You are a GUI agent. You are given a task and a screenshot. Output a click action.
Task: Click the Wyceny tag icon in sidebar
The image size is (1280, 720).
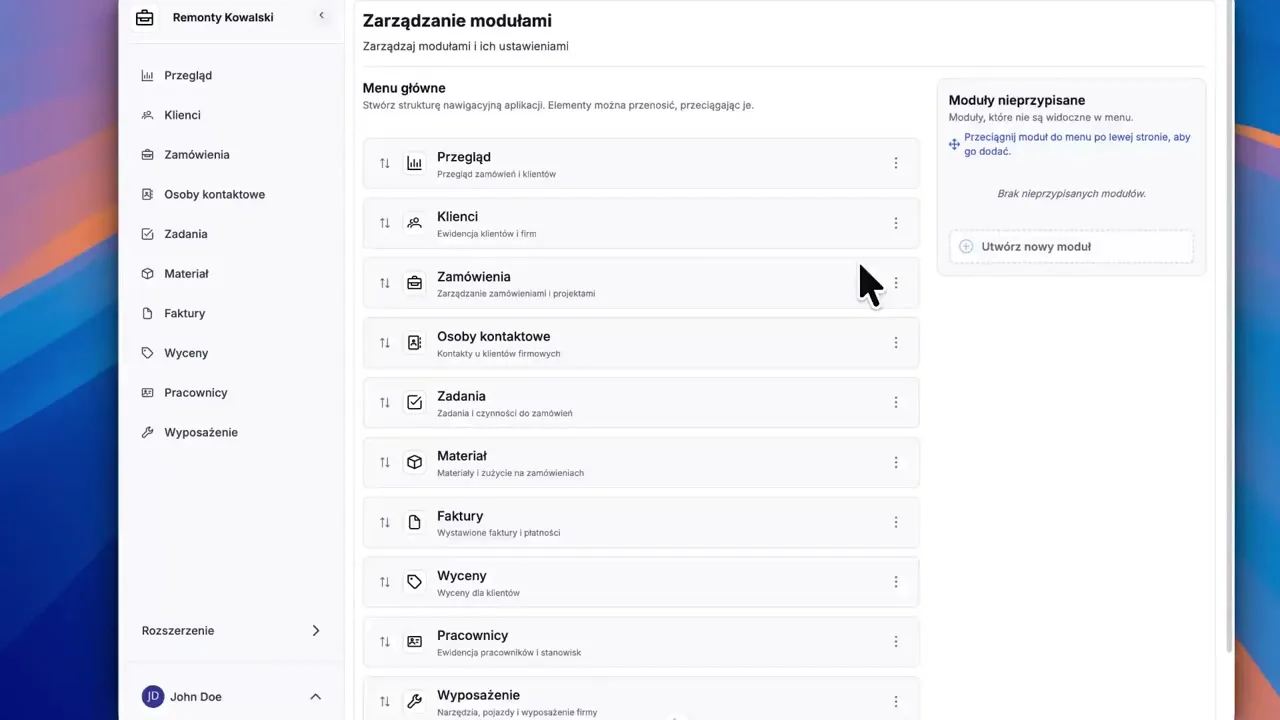click(x=147, y=353)
